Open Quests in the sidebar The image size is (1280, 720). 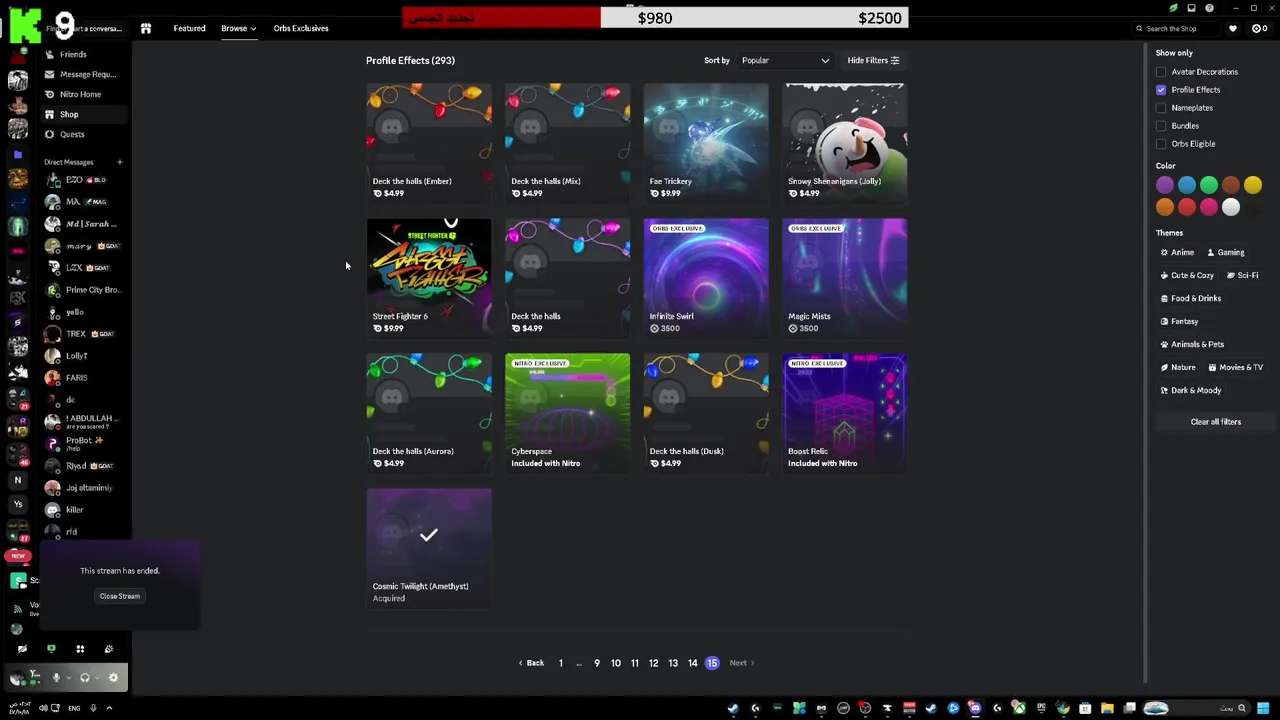72,134
